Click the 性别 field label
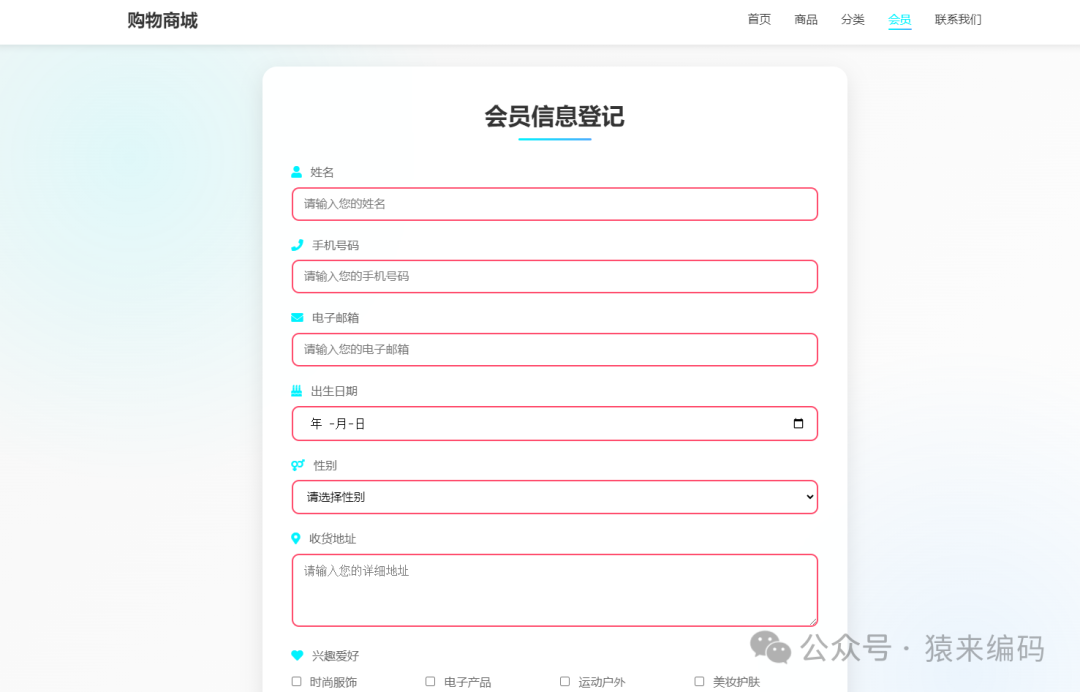 (325, 465)
